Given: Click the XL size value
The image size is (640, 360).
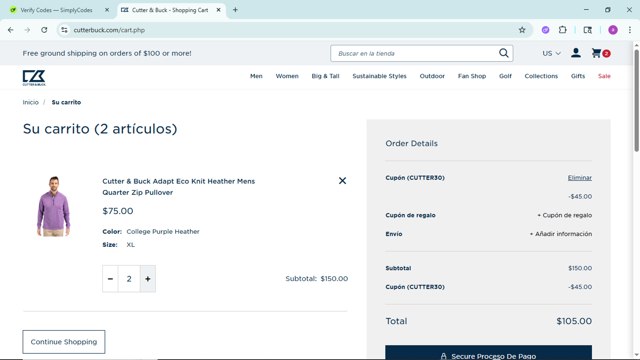Looking at the screenshot, I should coord(131,244).
